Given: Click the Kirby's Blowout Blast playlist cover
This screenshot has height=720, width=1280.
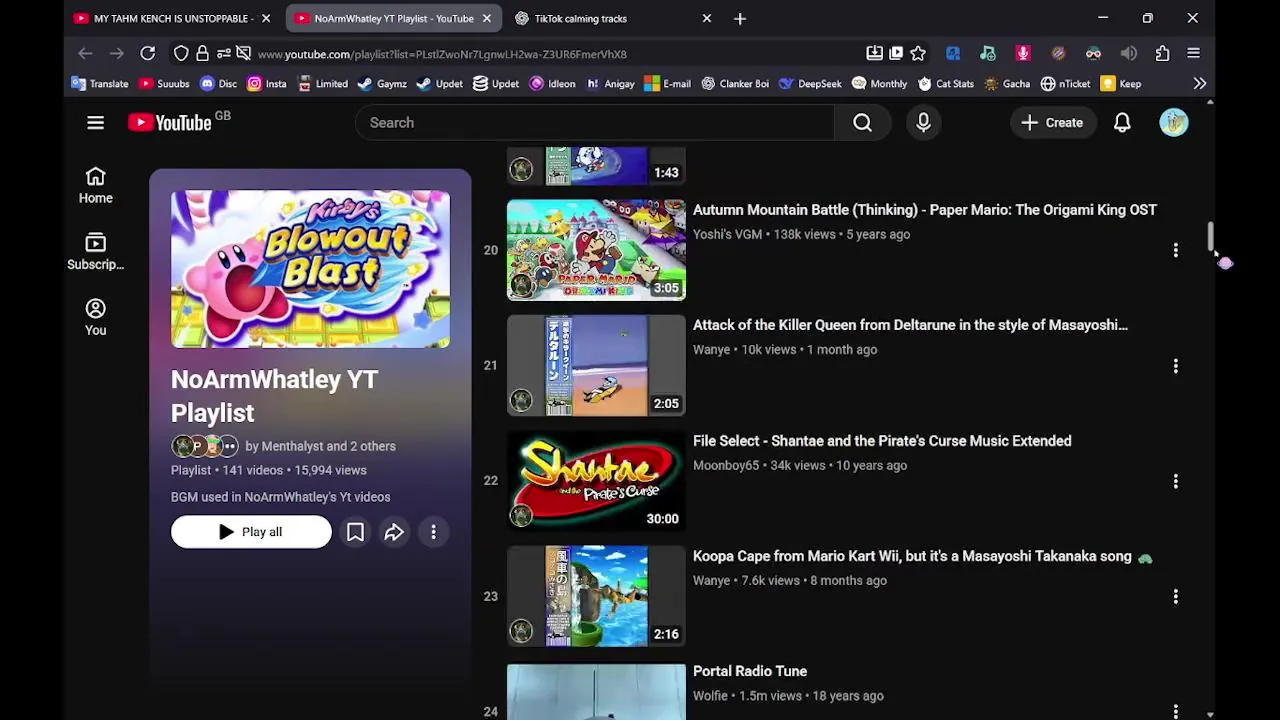Looking at the screenshot, I should (310, 269).
